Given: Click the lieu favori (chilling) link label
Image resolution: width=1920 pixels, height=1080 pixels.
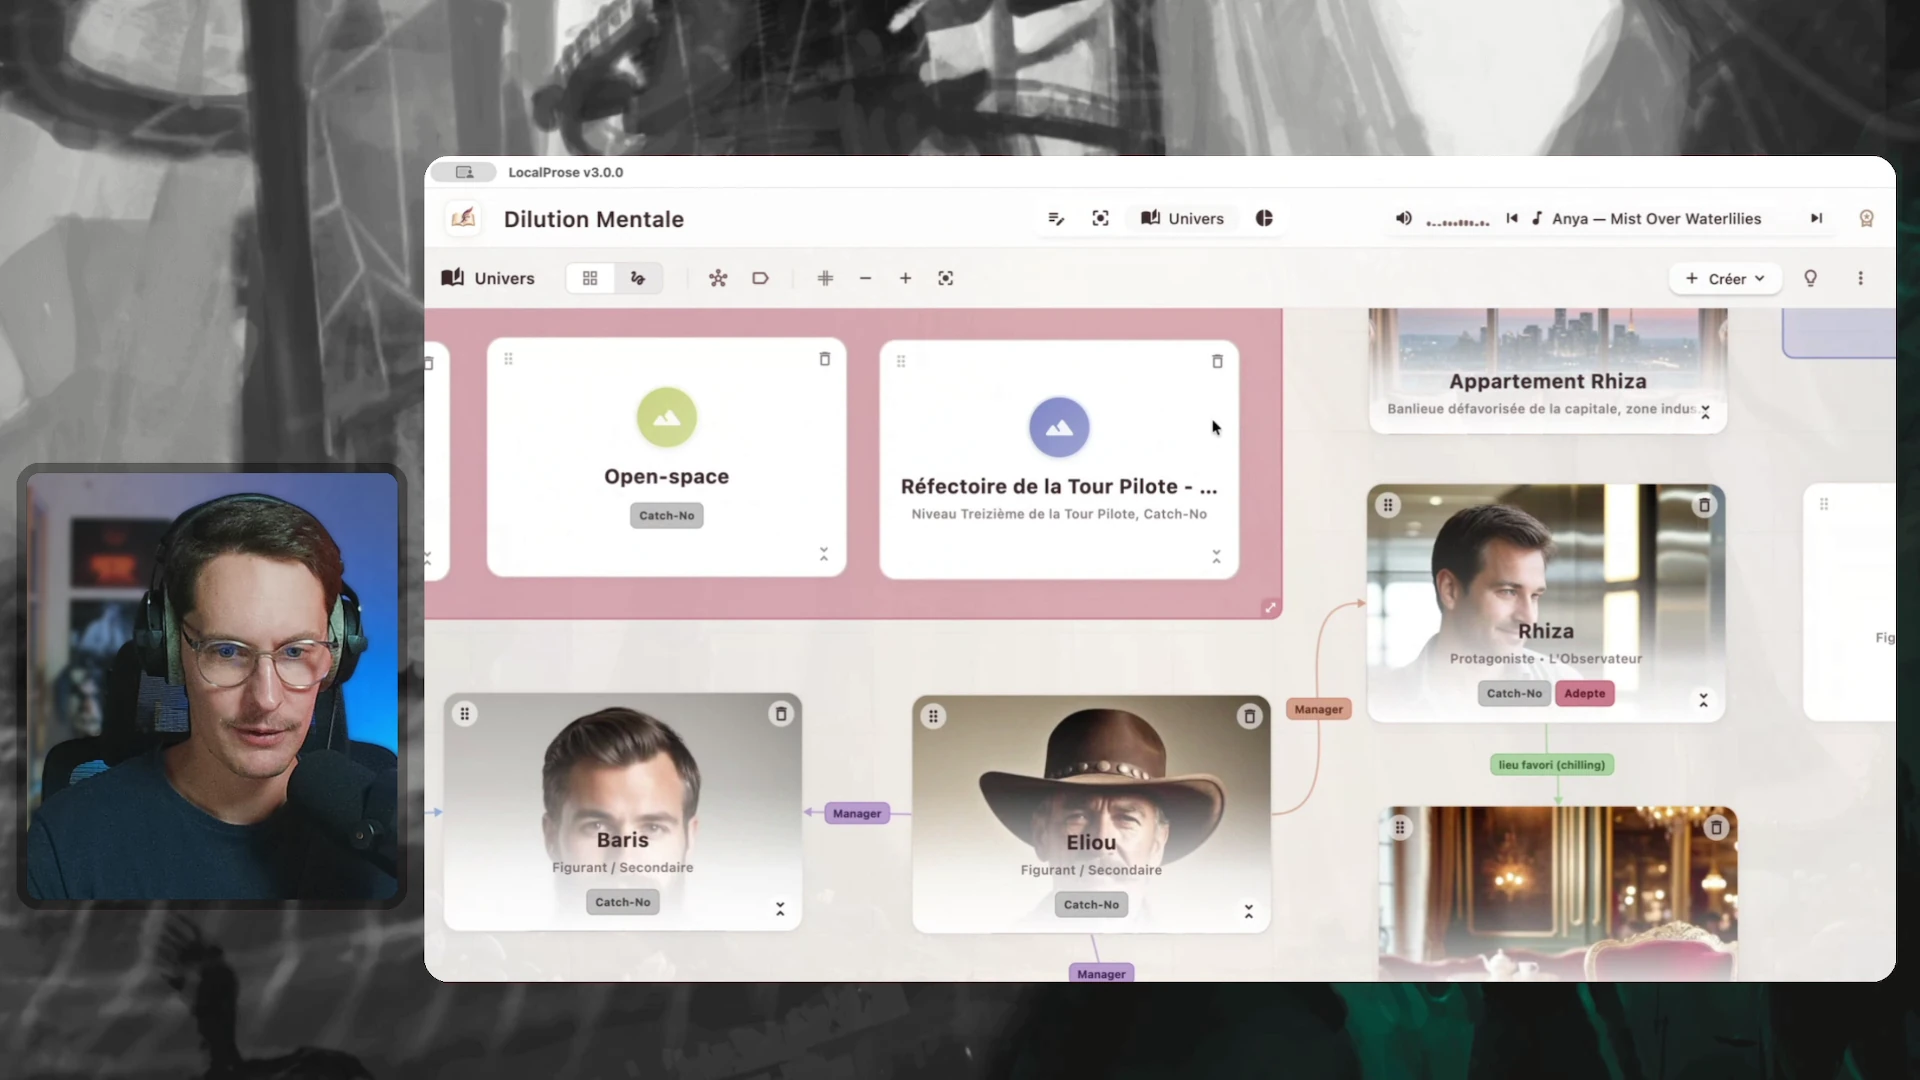Looking at the screenshot, I should (x=1551, y=765).
